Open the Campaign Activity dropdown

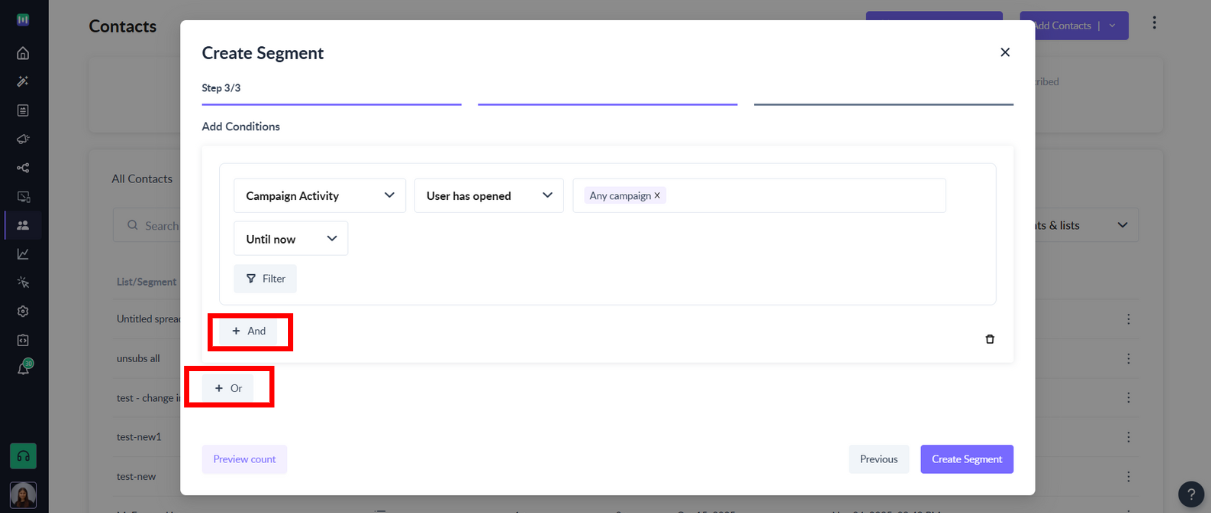(x=320, y=196)
